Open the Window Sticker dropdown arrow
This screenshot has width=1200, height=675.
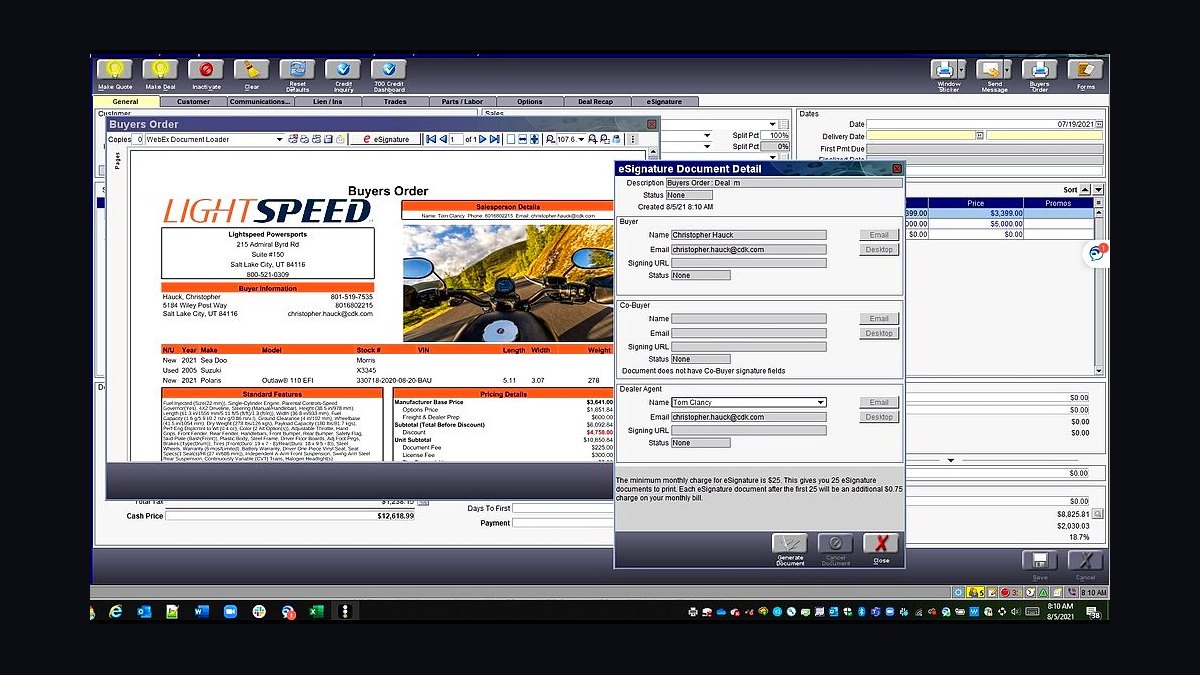pos(961,70)
